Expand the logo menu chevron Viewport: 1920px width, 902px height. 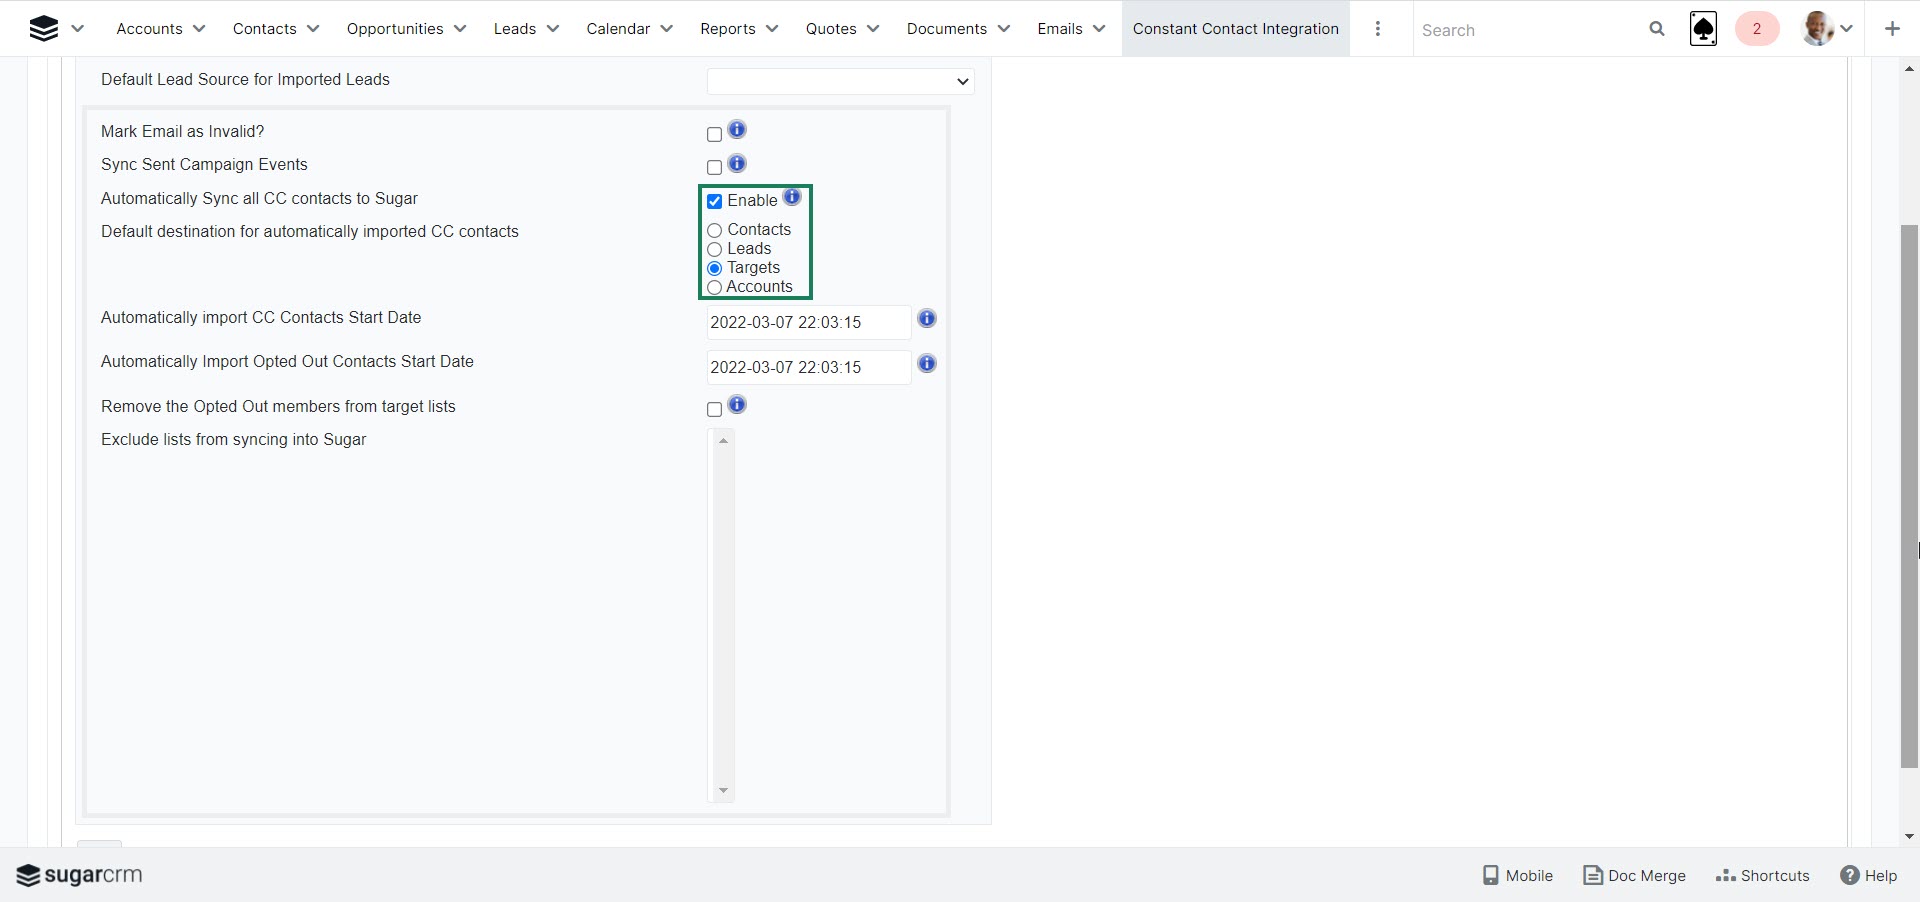[78, 29]
